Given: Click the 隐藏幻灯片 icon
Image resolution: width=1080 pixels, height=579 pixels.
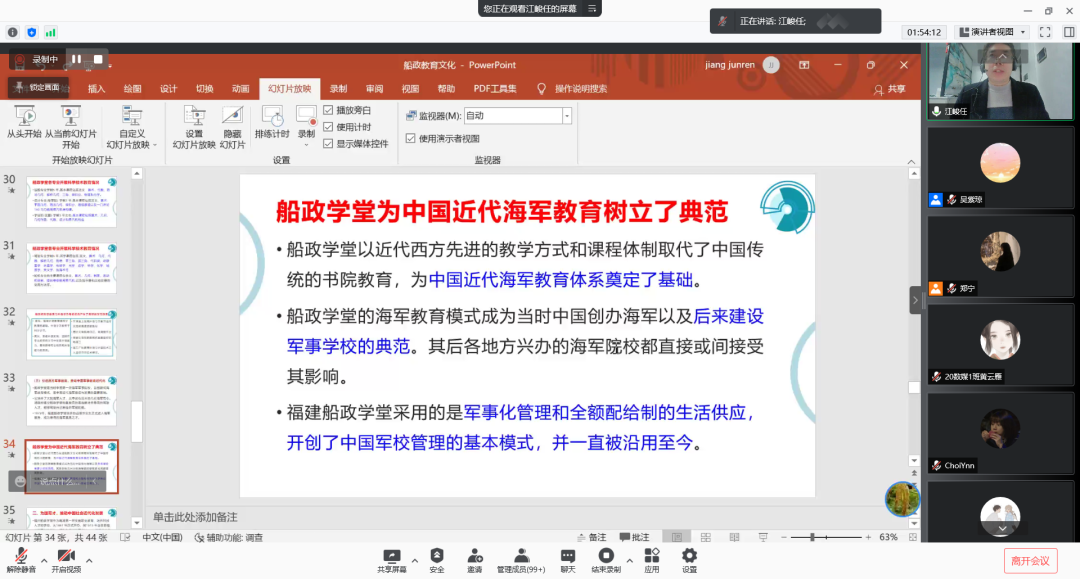Looking at the screenshot, I should 232,117.
